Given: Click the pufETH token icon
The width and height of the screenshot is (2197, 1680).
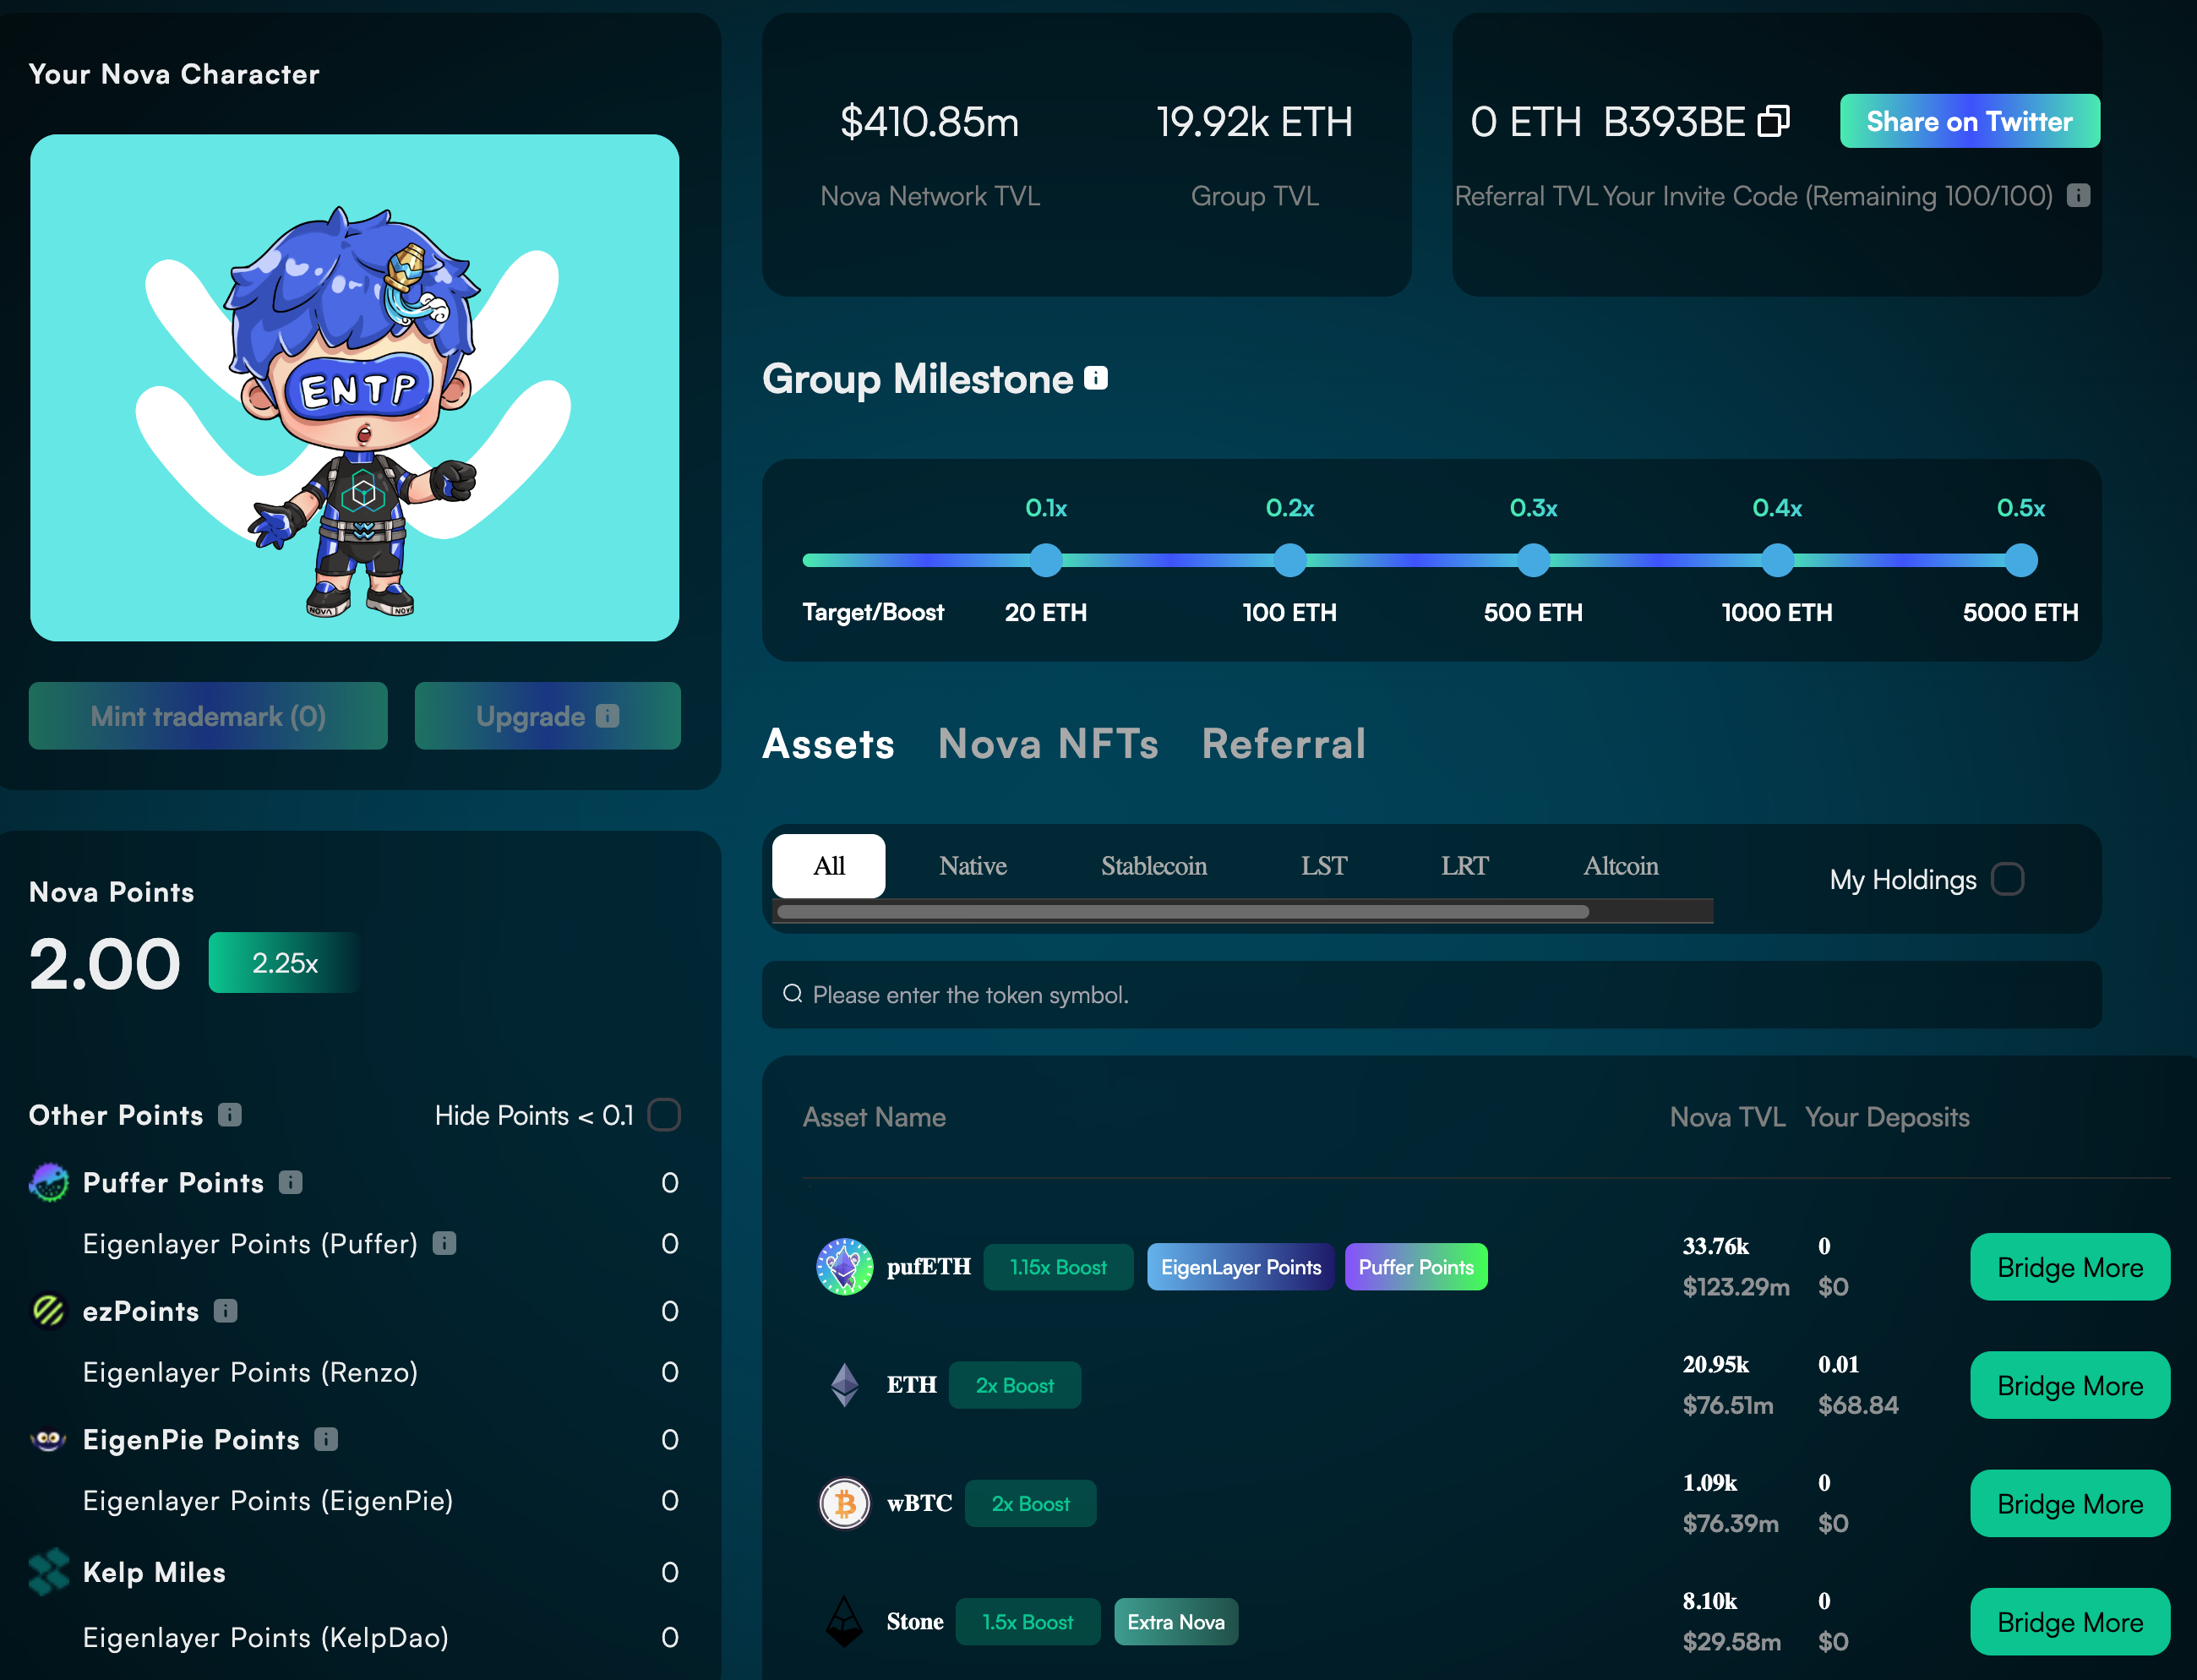Looking at the screenshot, I should [844, 1266].
